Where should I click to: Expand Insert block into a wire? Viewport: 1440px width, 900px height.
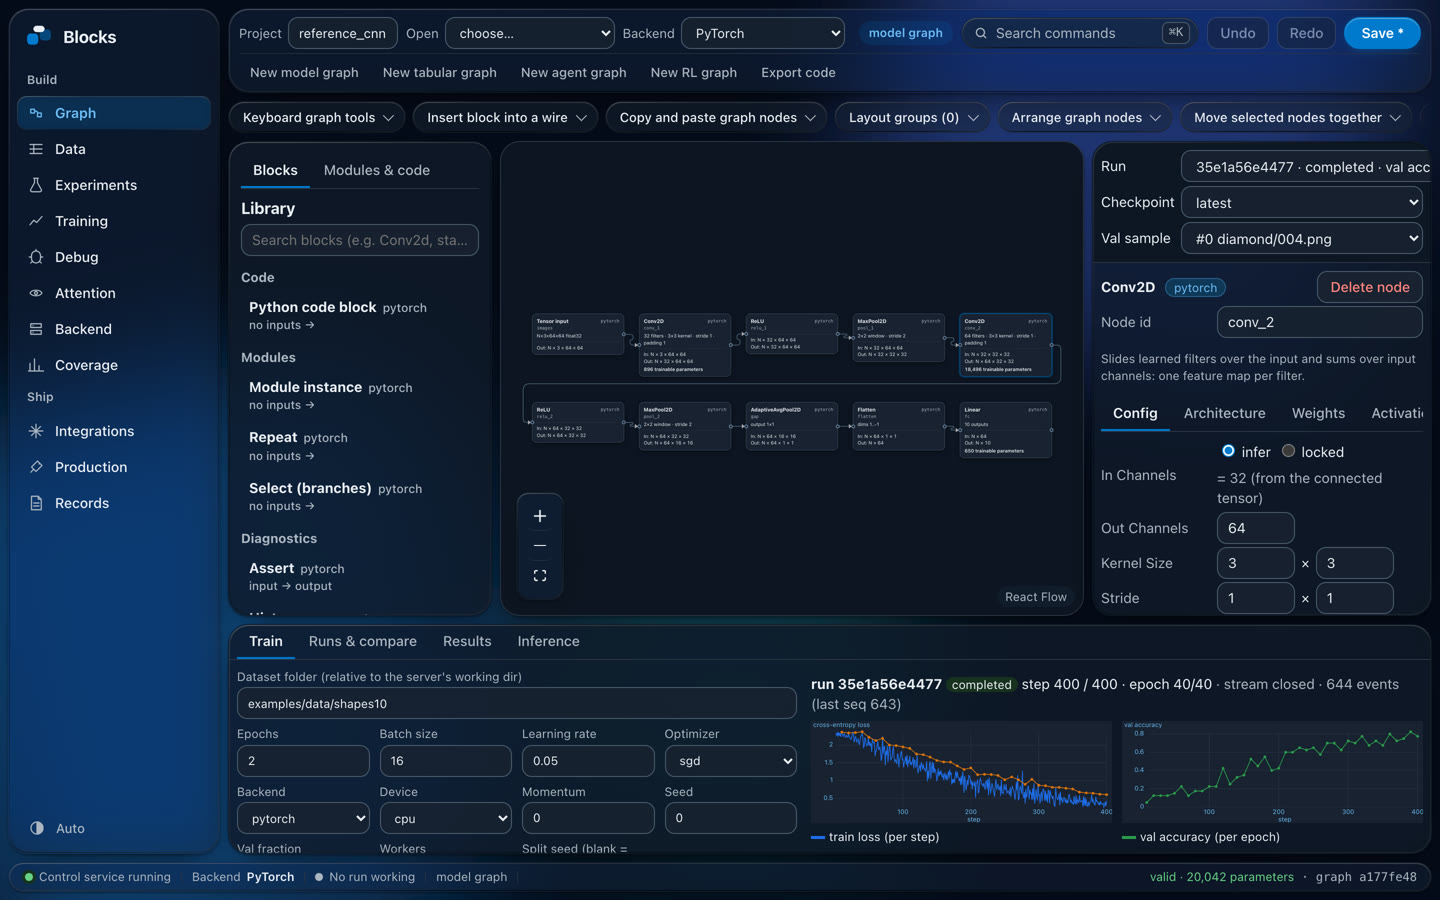point(506,118)
